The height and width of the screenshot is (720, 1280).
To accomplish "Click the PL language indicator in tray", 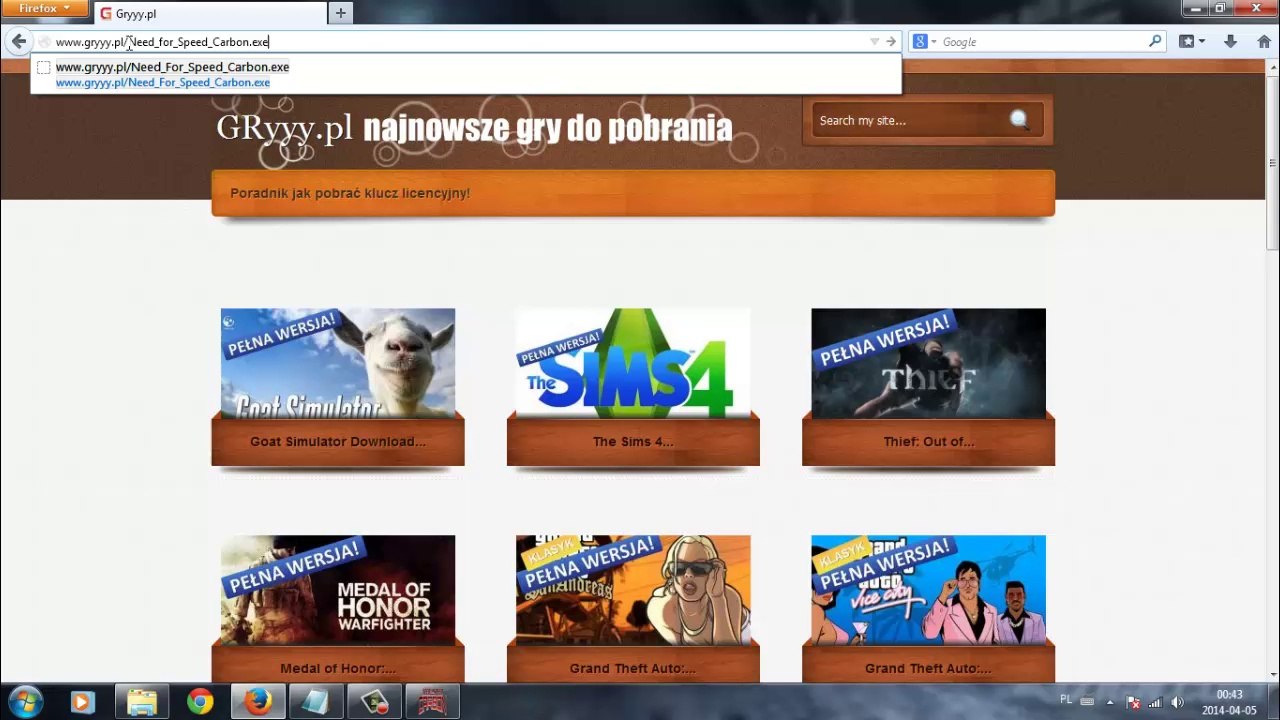I will [x=1066, y=700].
